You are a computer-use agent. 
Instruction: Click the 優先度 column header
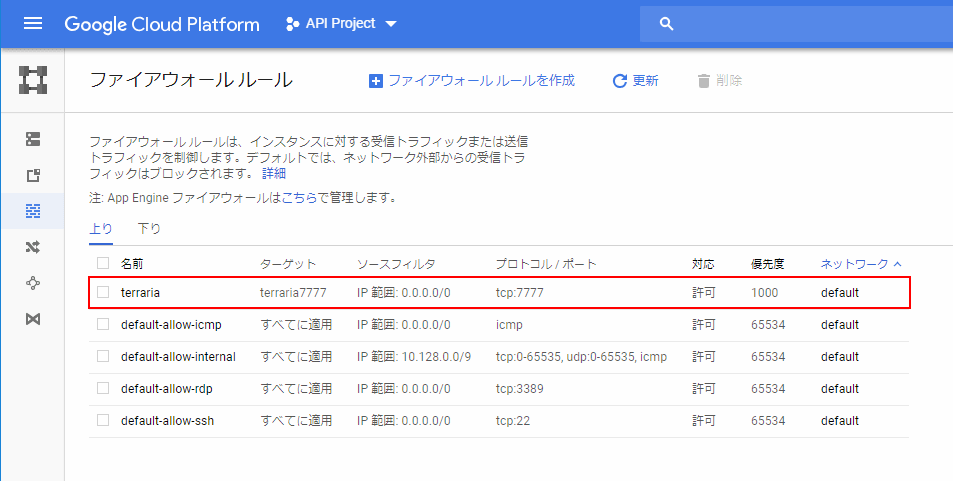click(768, 264)
